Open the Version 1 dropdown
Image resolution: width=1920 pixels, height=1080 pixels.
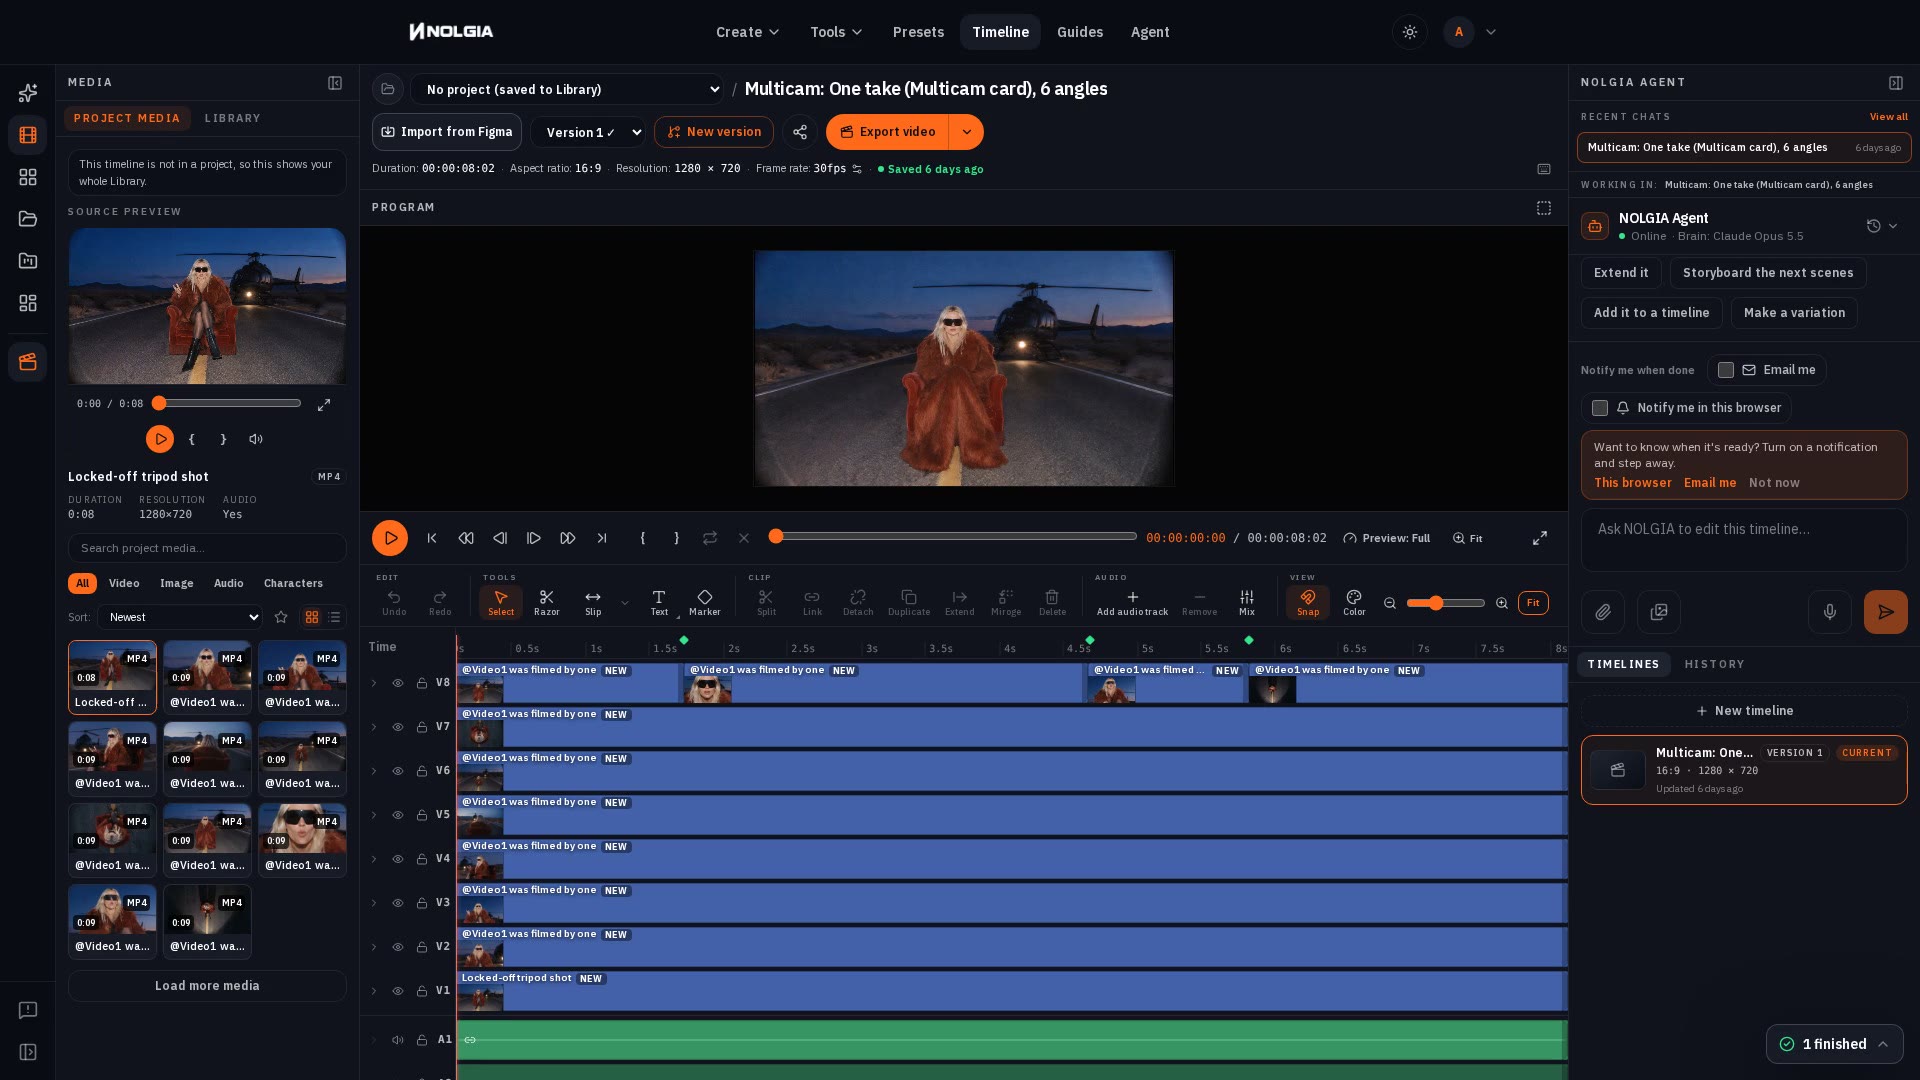(588, 132)
